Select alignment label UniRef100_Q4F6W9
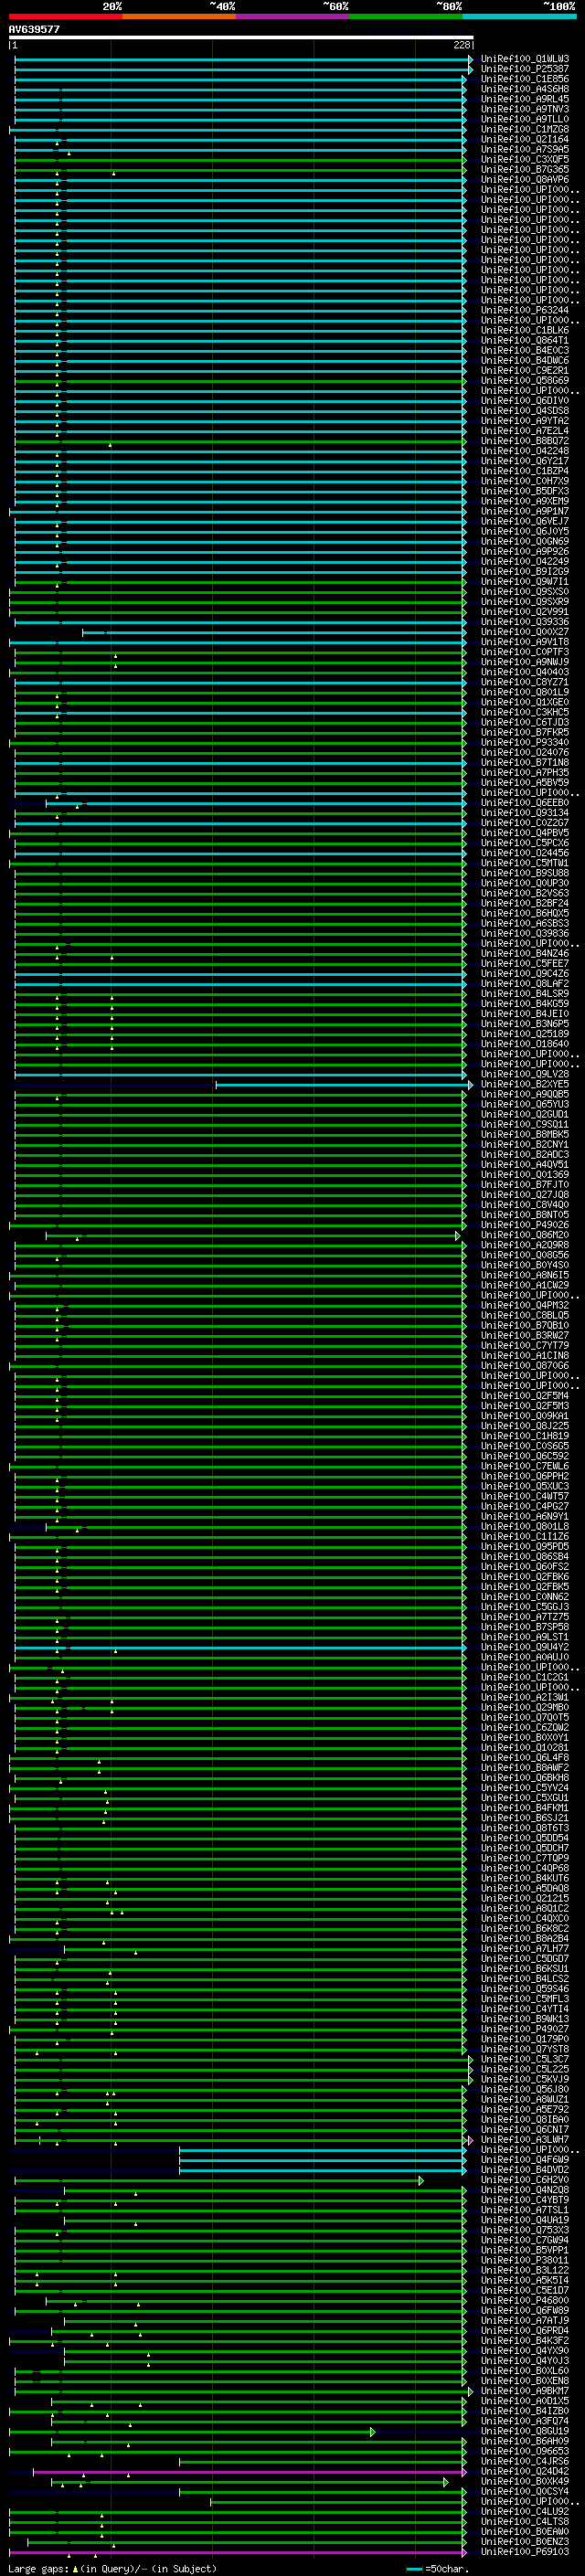585x2576 pixels. point(524,2159)
